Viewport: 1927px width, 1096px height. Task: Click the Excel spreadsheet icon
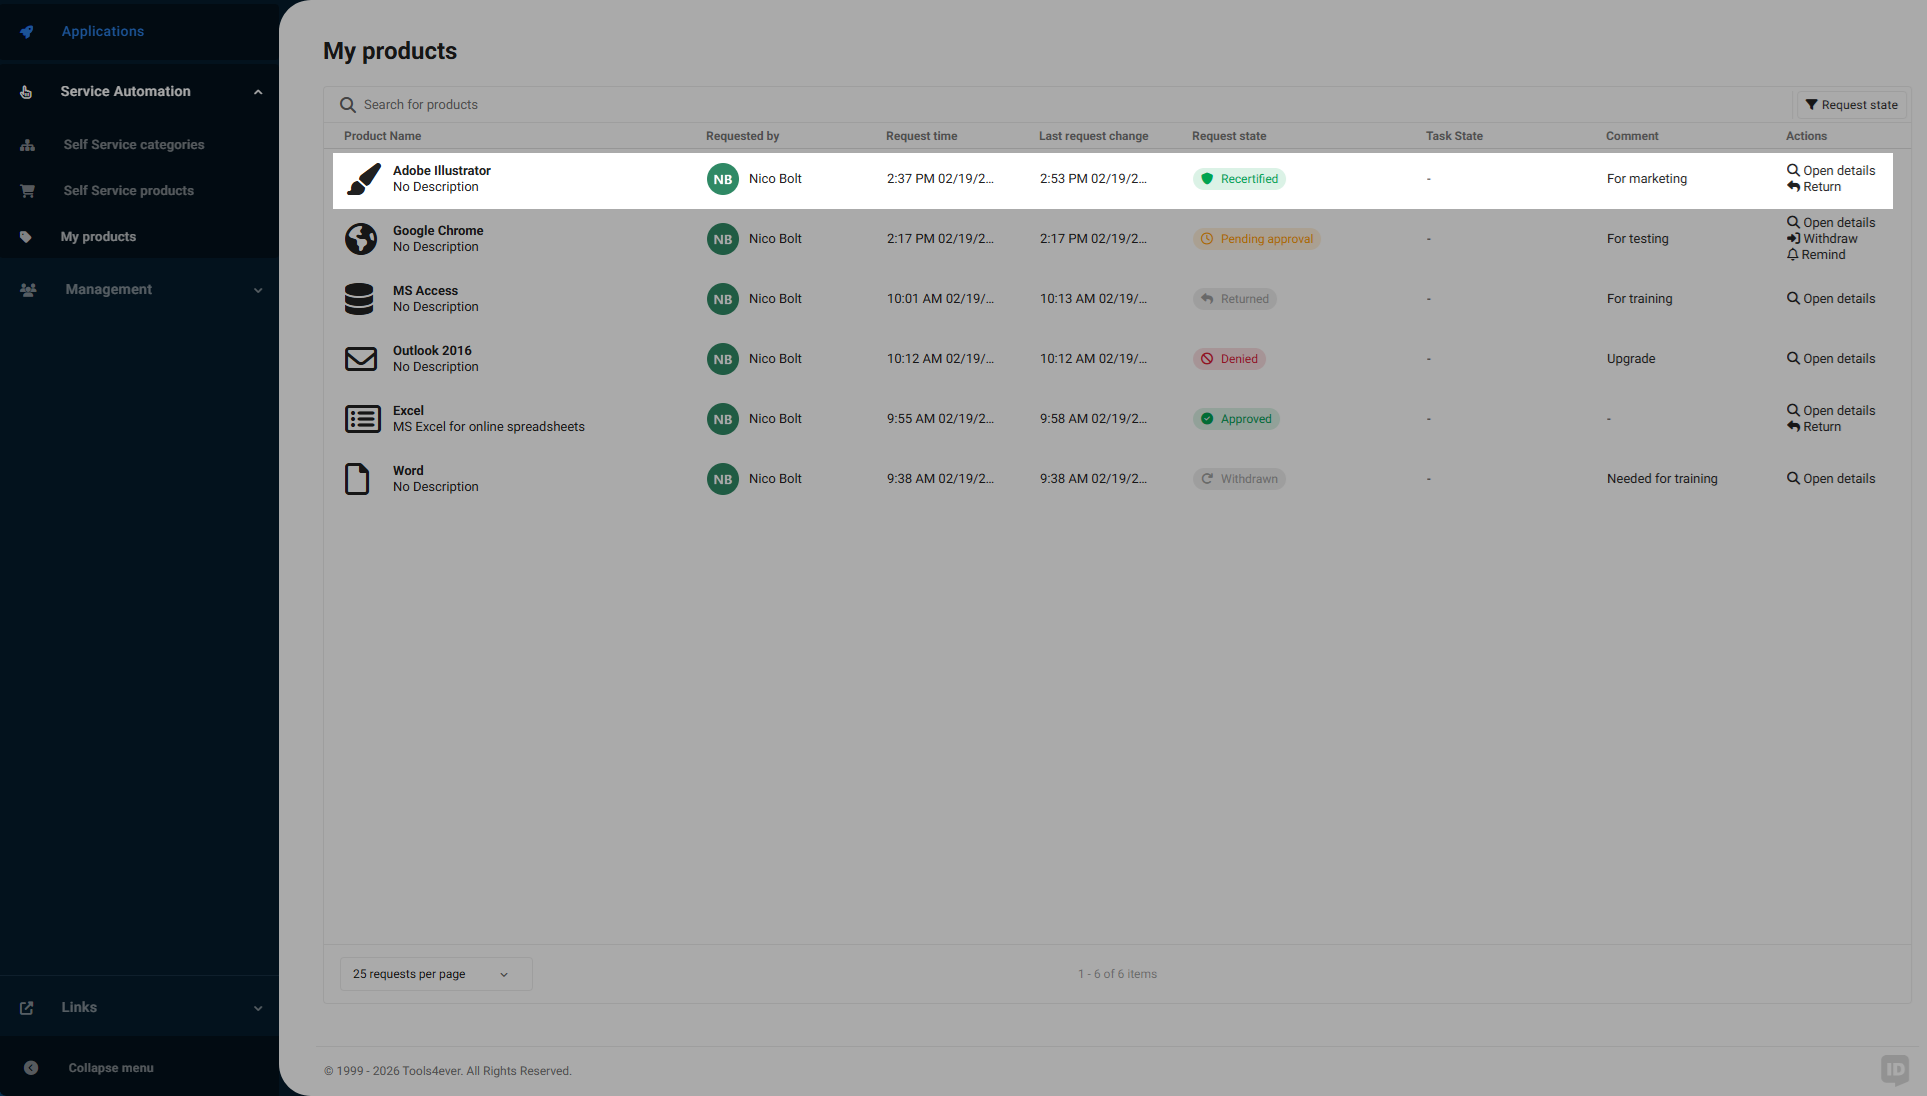pyautogui.click(x=361, y=419)
